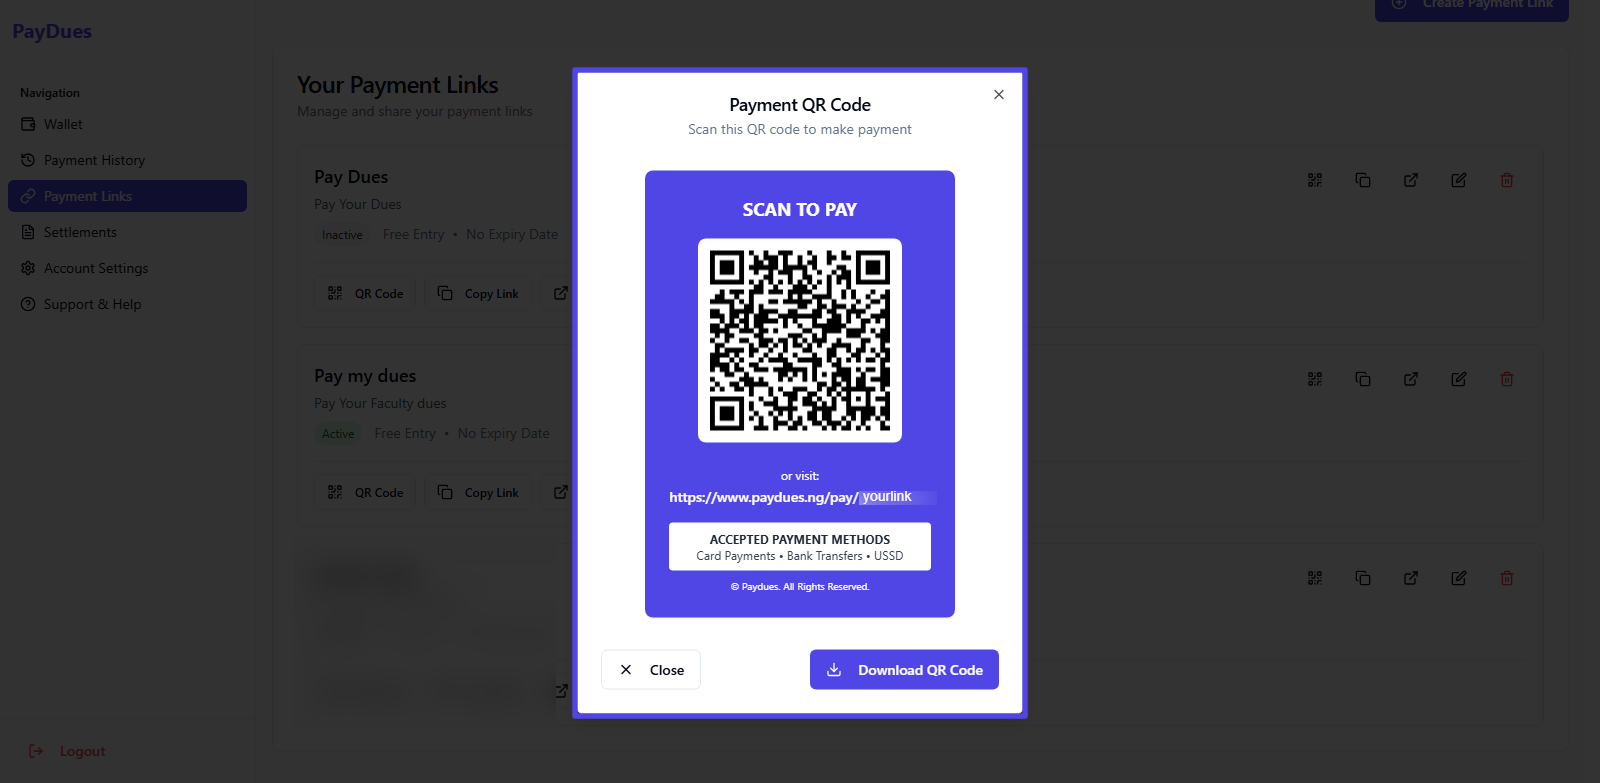
Task: Open QR code icon beside Pay Dues row
Action: (1314, 180)
